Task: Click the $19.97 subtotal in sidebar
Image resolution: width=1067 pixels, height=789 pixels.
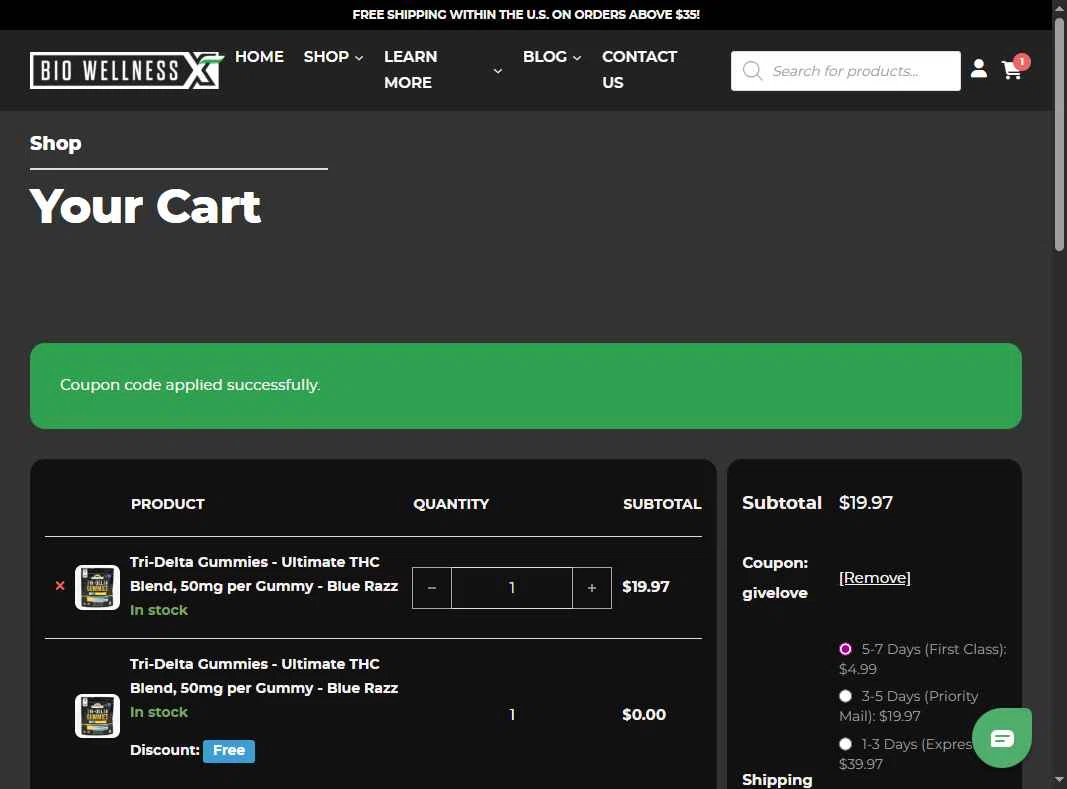Action: (866, 502)
